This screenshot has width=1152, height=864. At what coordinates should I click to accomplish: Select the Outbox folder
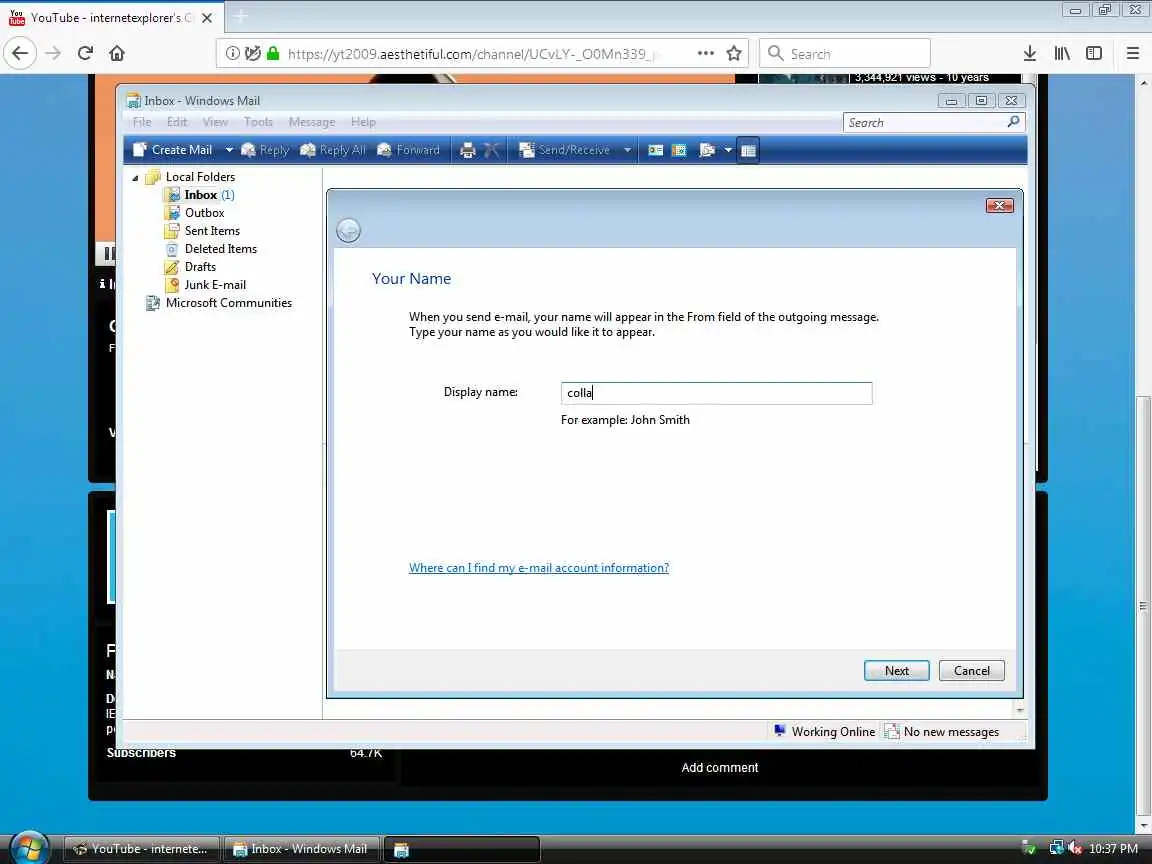[x=204, y=213]
